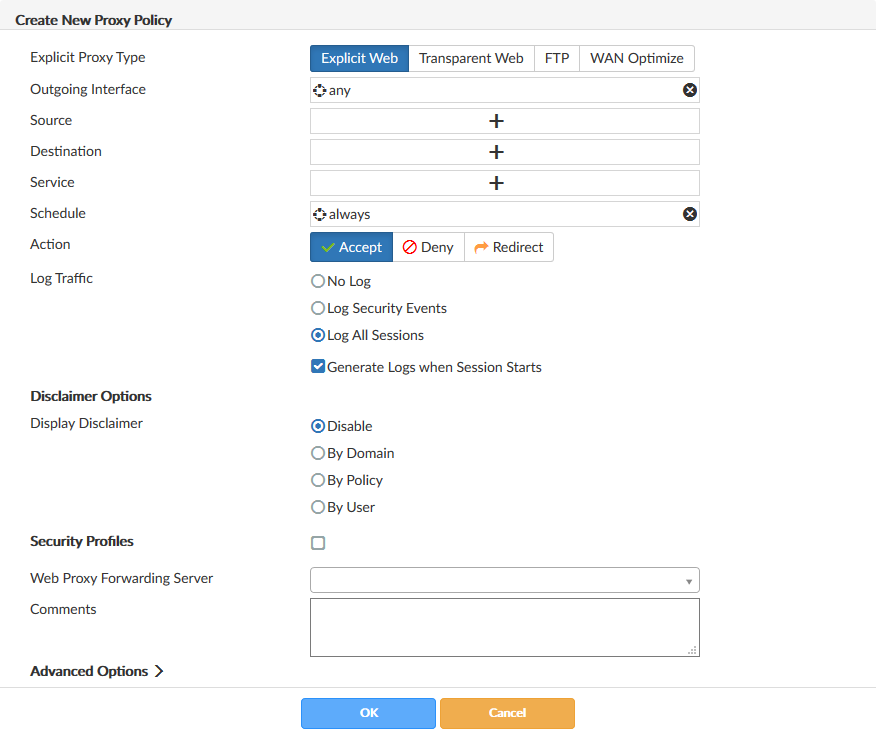The image size is (876, 729).
Task: Select No Log radio option
Action: click(x=318, y=282)
